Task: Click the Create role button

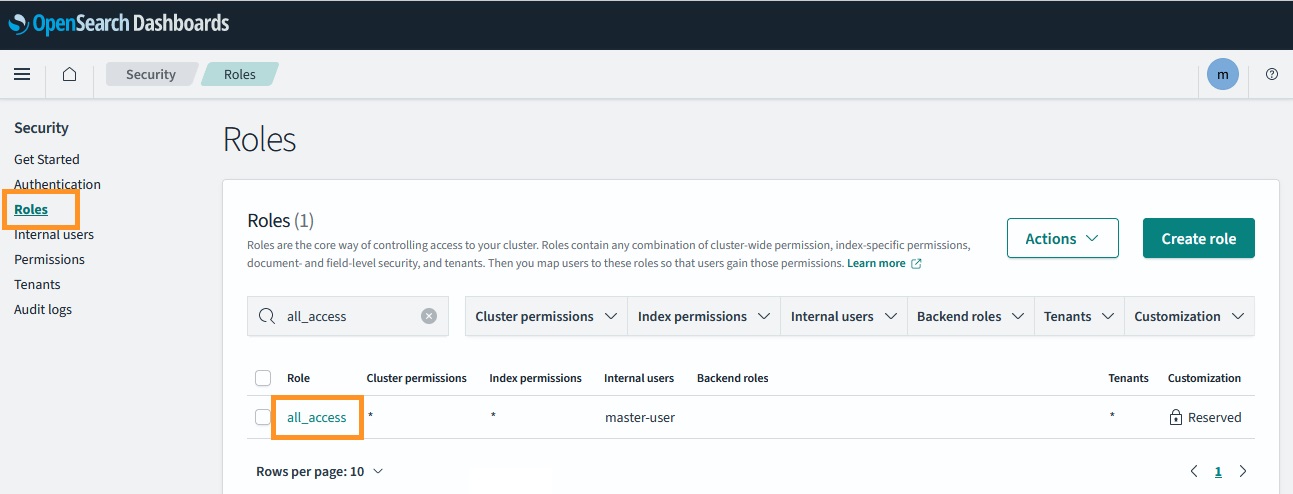Action: click(1199, 238)
